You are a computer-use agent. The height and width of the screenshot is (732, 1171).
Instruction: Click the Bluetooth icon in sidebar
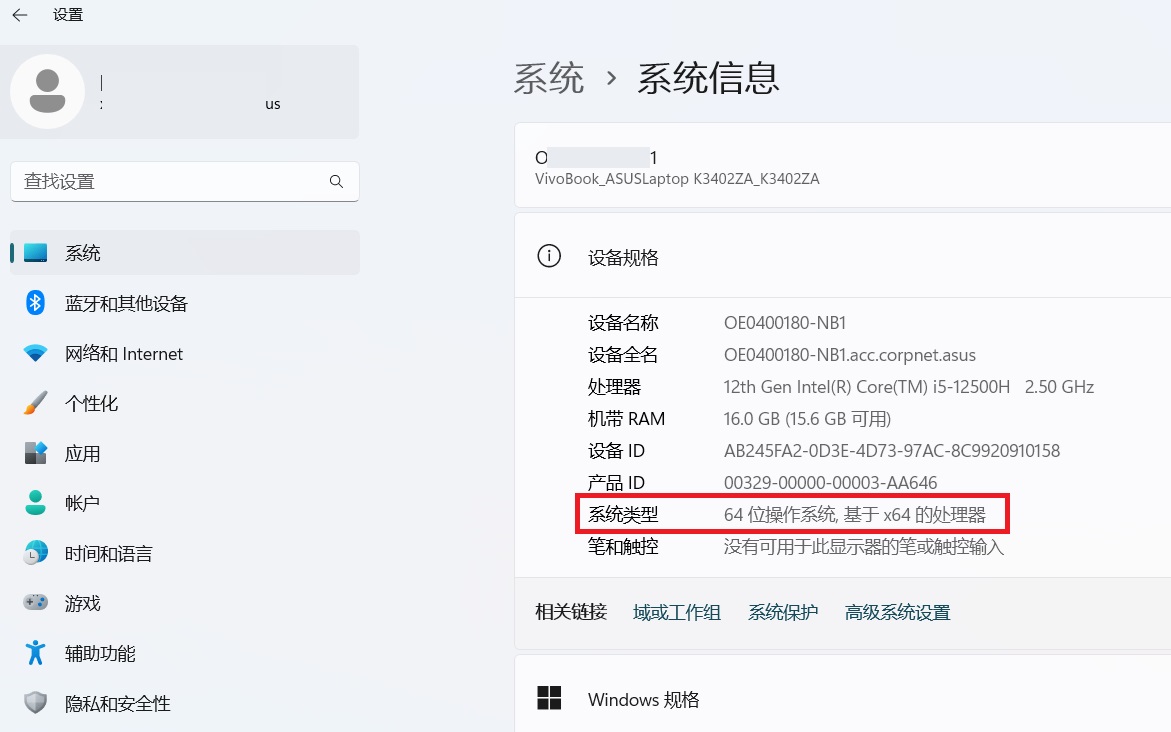(36, 303)
